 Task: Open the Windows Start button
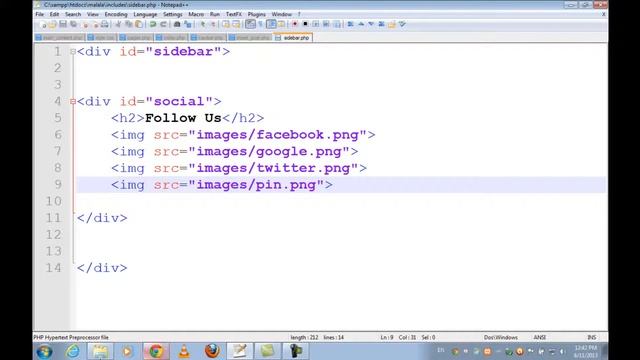(x=44, y=351)
